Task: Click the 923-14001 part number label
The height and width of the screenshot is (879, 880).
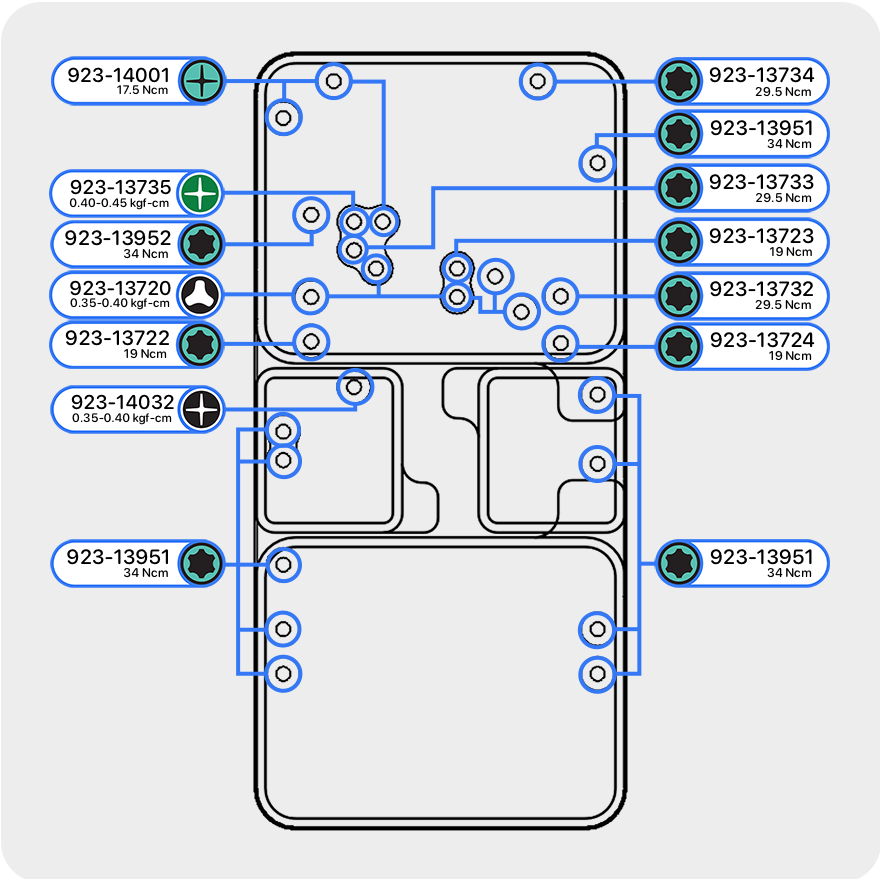Action: point(119,75)
